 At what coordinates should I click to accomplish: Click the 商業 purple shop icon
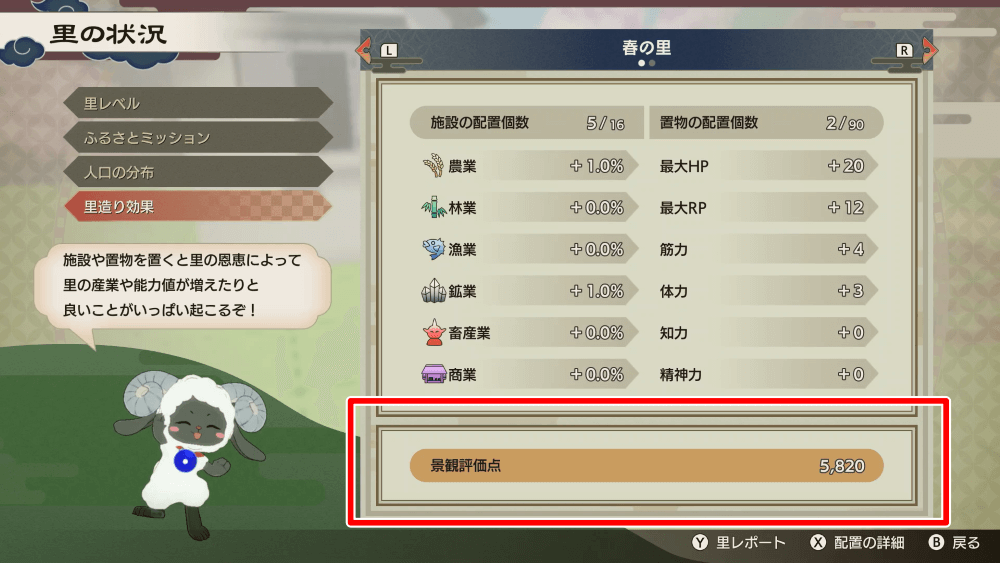pyautogui.click(x=434, y=374)
